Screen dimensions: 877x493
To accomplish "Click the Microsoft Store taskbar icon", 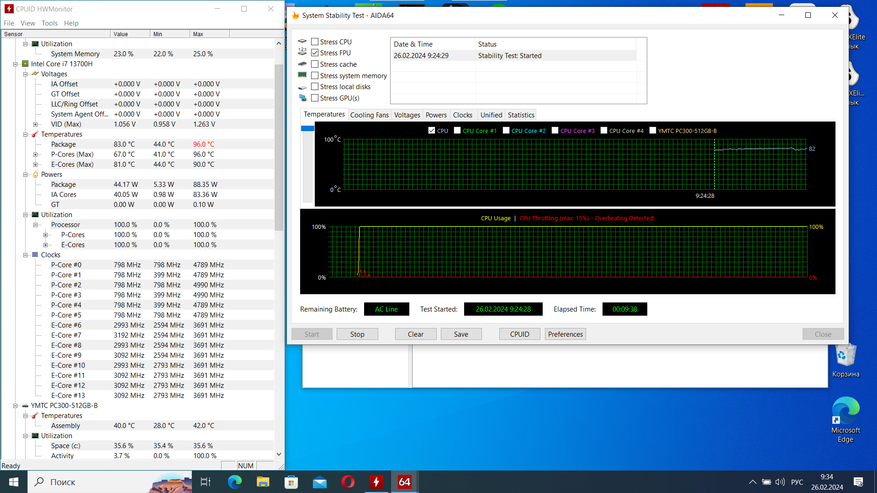I will 291,482.
